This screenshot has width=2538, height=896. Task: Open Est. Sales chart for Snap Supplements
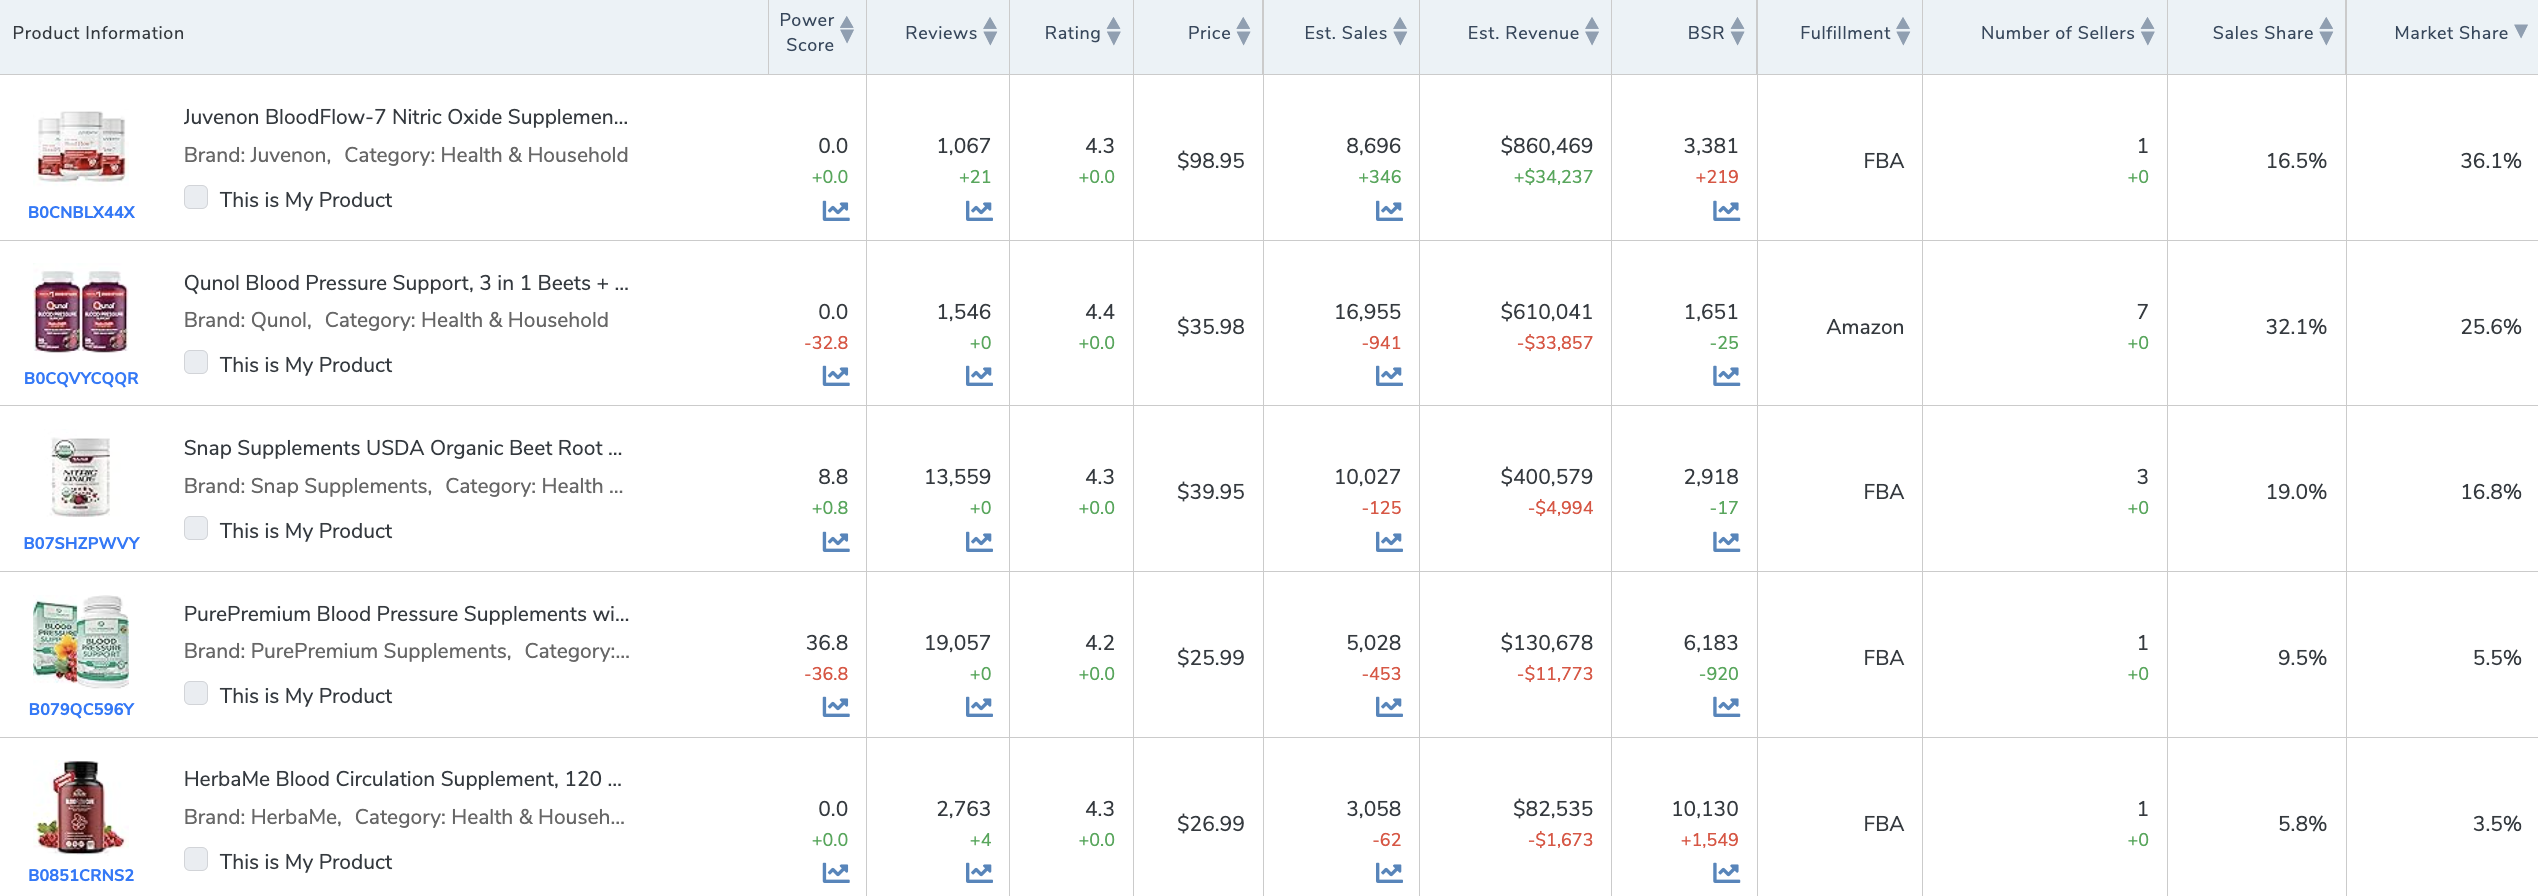click(1389, 542)
